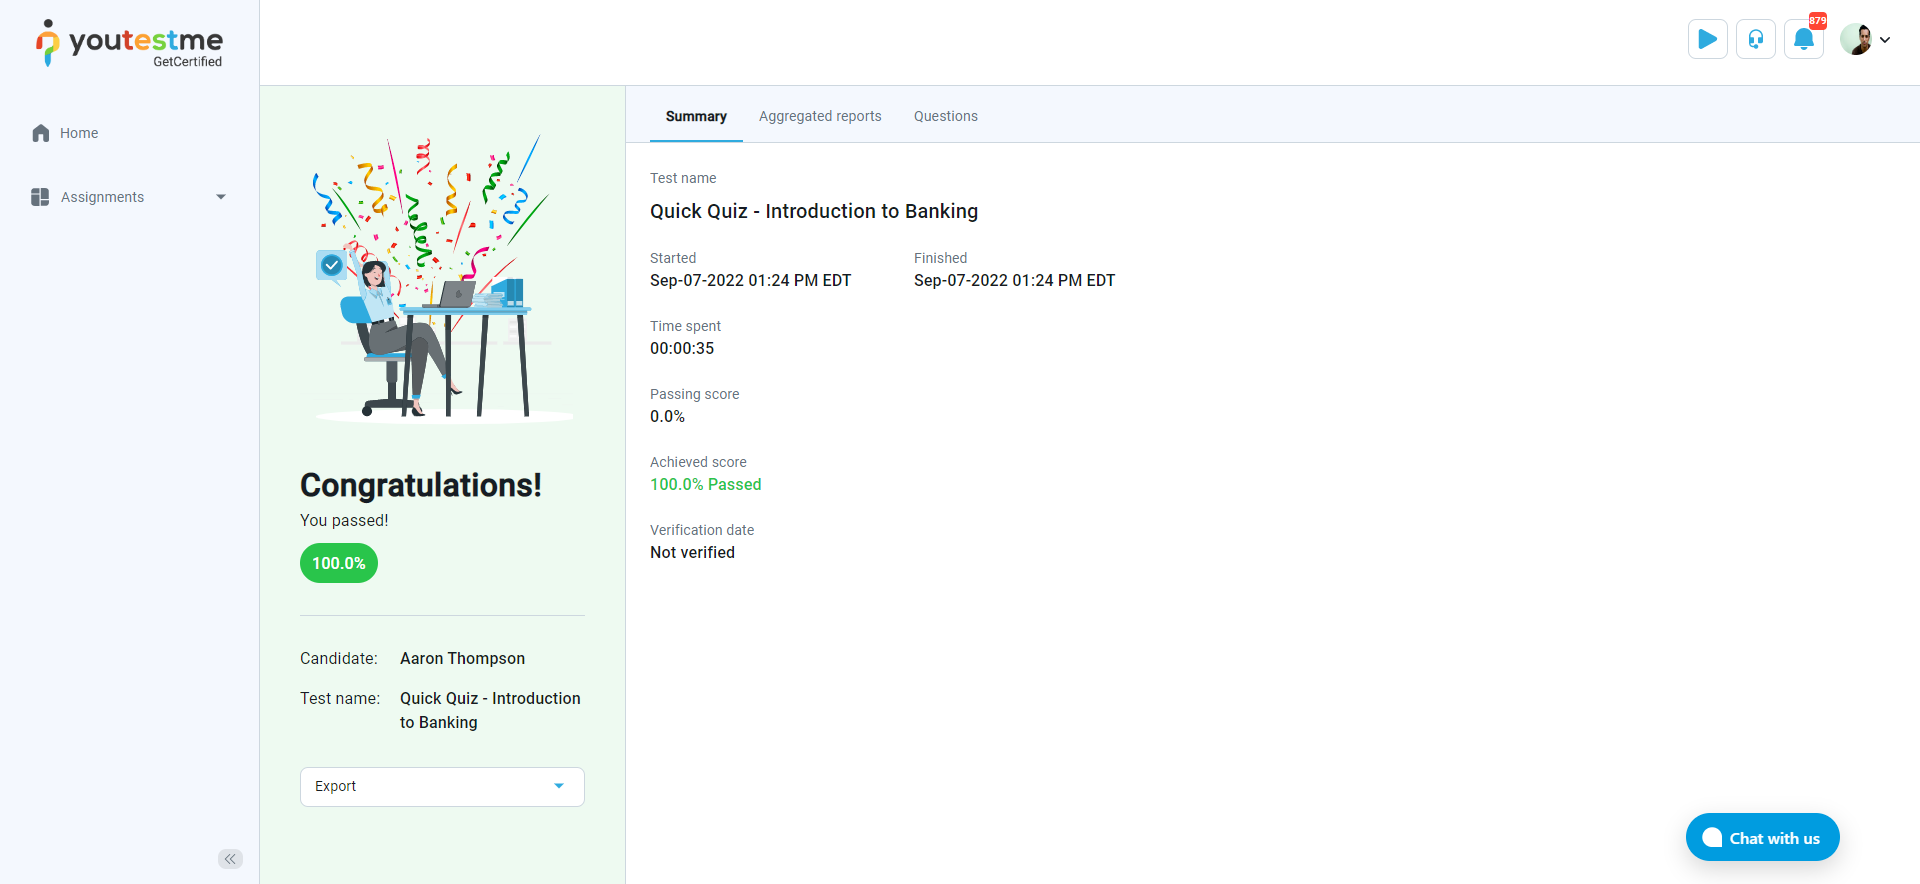
Task: Click candidate name Aaron Thompson
Action: 462,658
